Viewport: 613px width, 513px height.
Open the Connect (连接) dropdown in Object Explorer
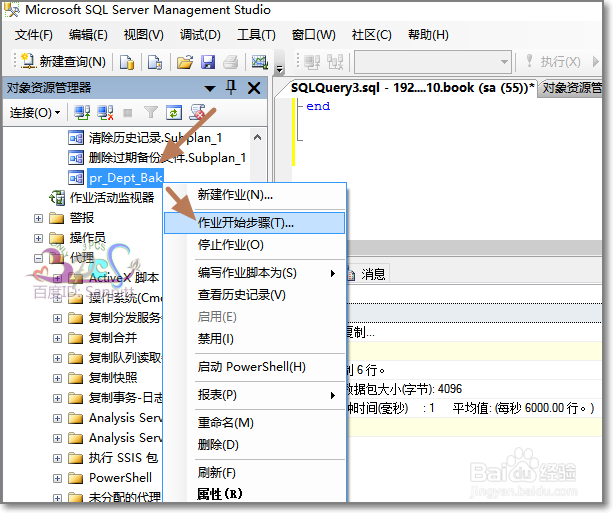tap(35, 113)
